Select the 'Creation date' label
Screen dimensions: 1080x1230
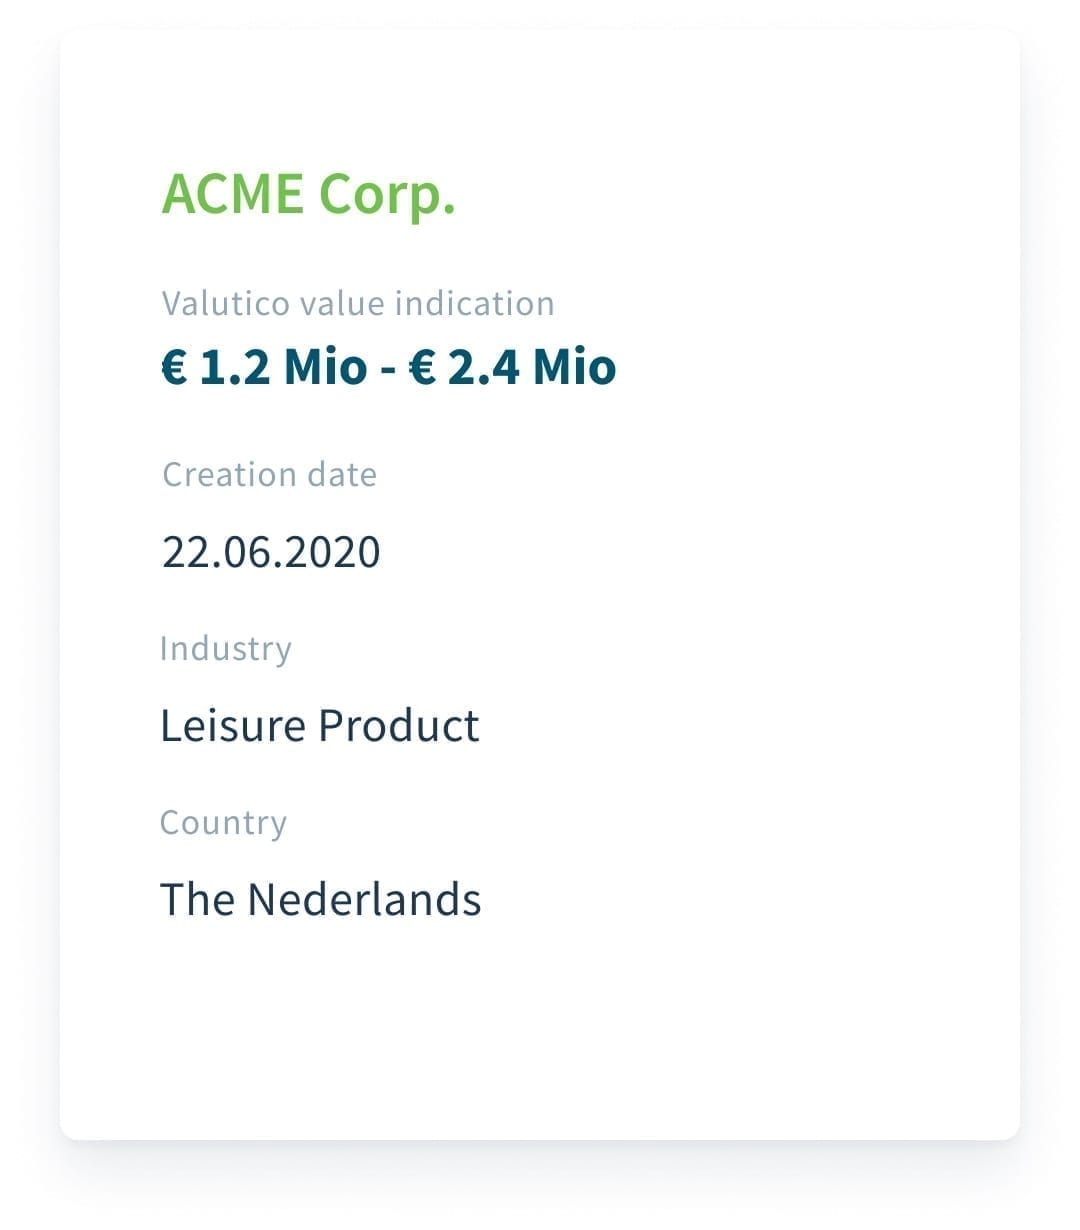[x=270, y=474]
